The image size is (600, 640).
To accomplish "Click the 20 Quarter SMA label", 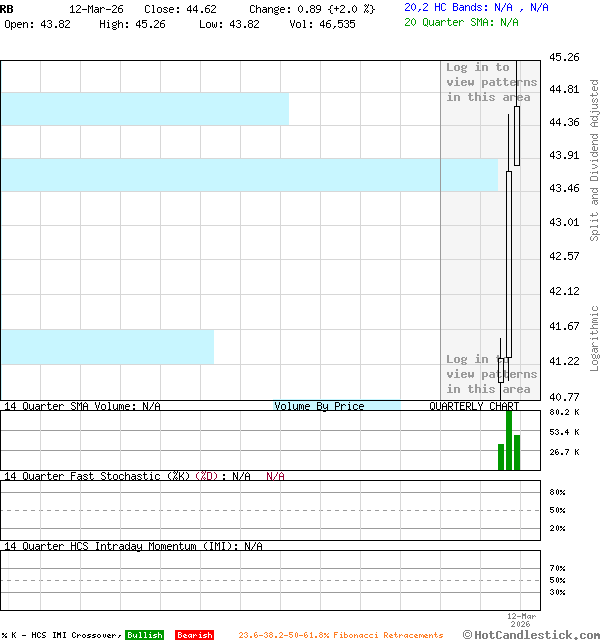I will [x=461, y=21].
